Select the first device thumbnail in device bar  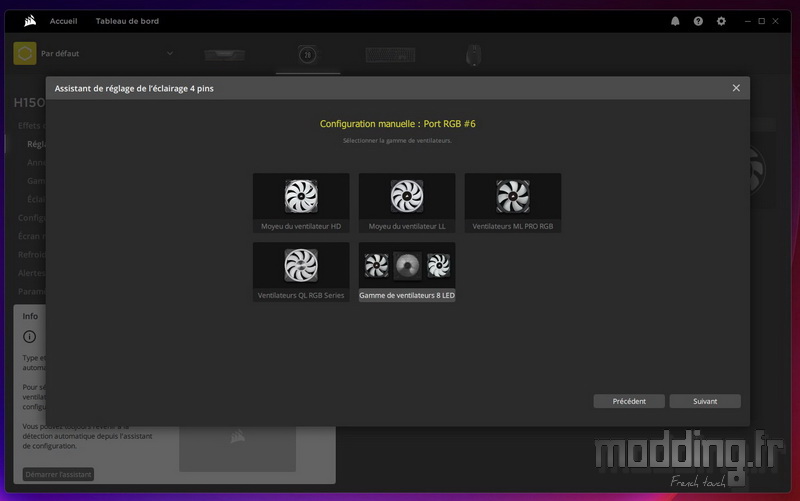tap(225, 55)
